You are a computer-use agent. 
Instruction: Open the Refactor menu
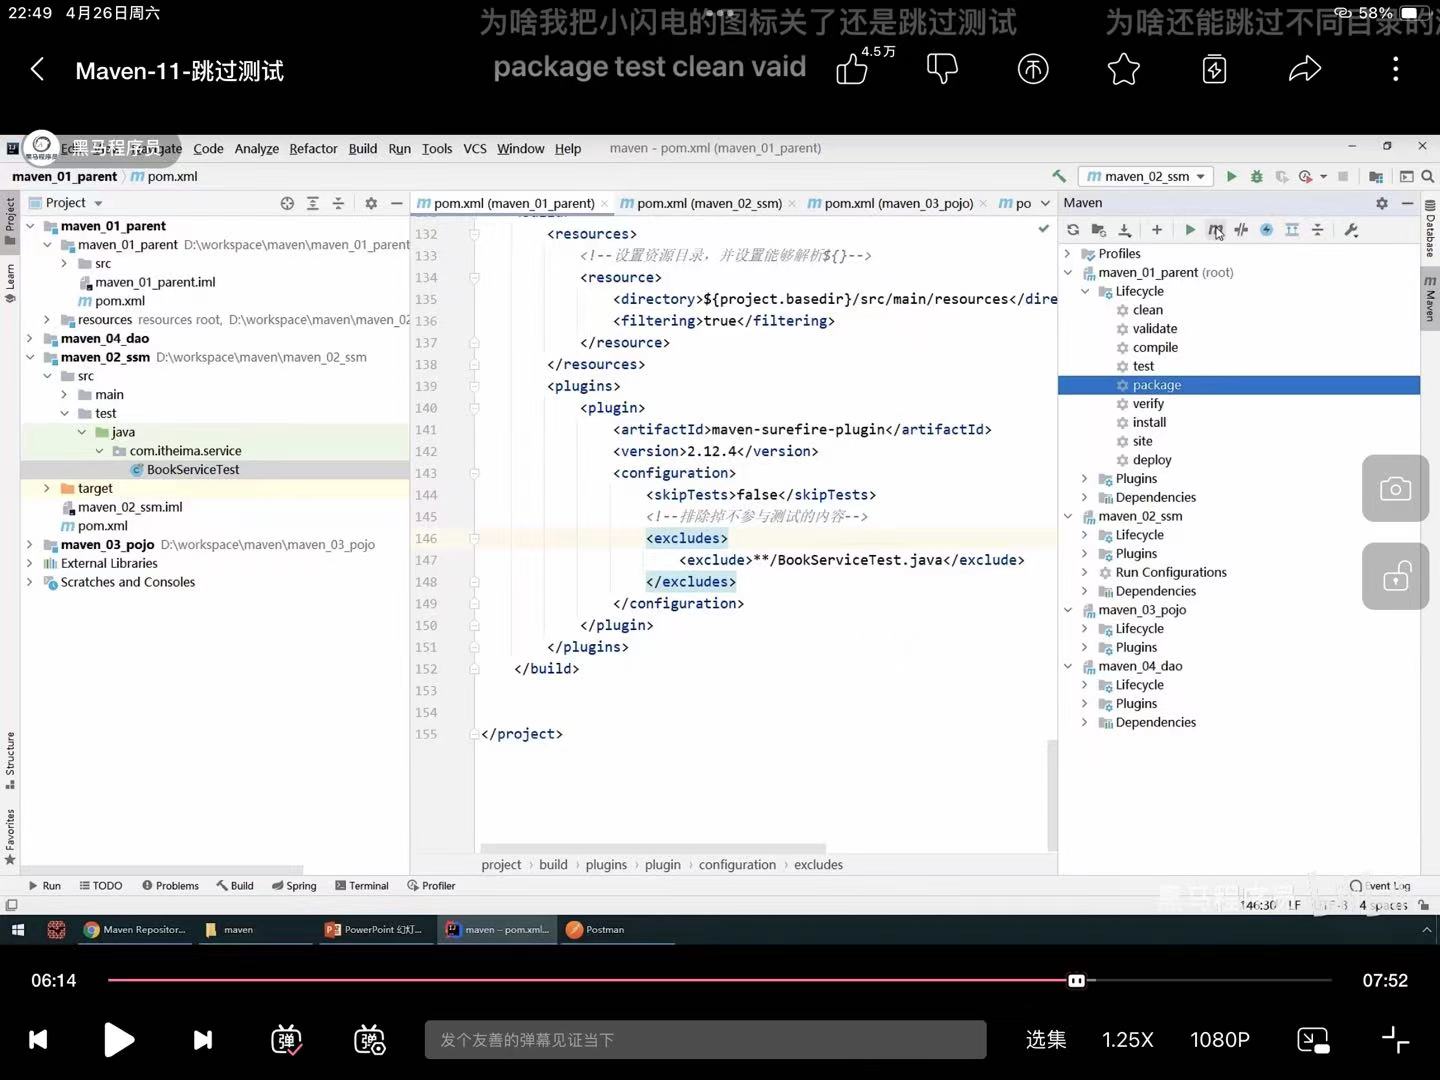(x=313, y=148)
